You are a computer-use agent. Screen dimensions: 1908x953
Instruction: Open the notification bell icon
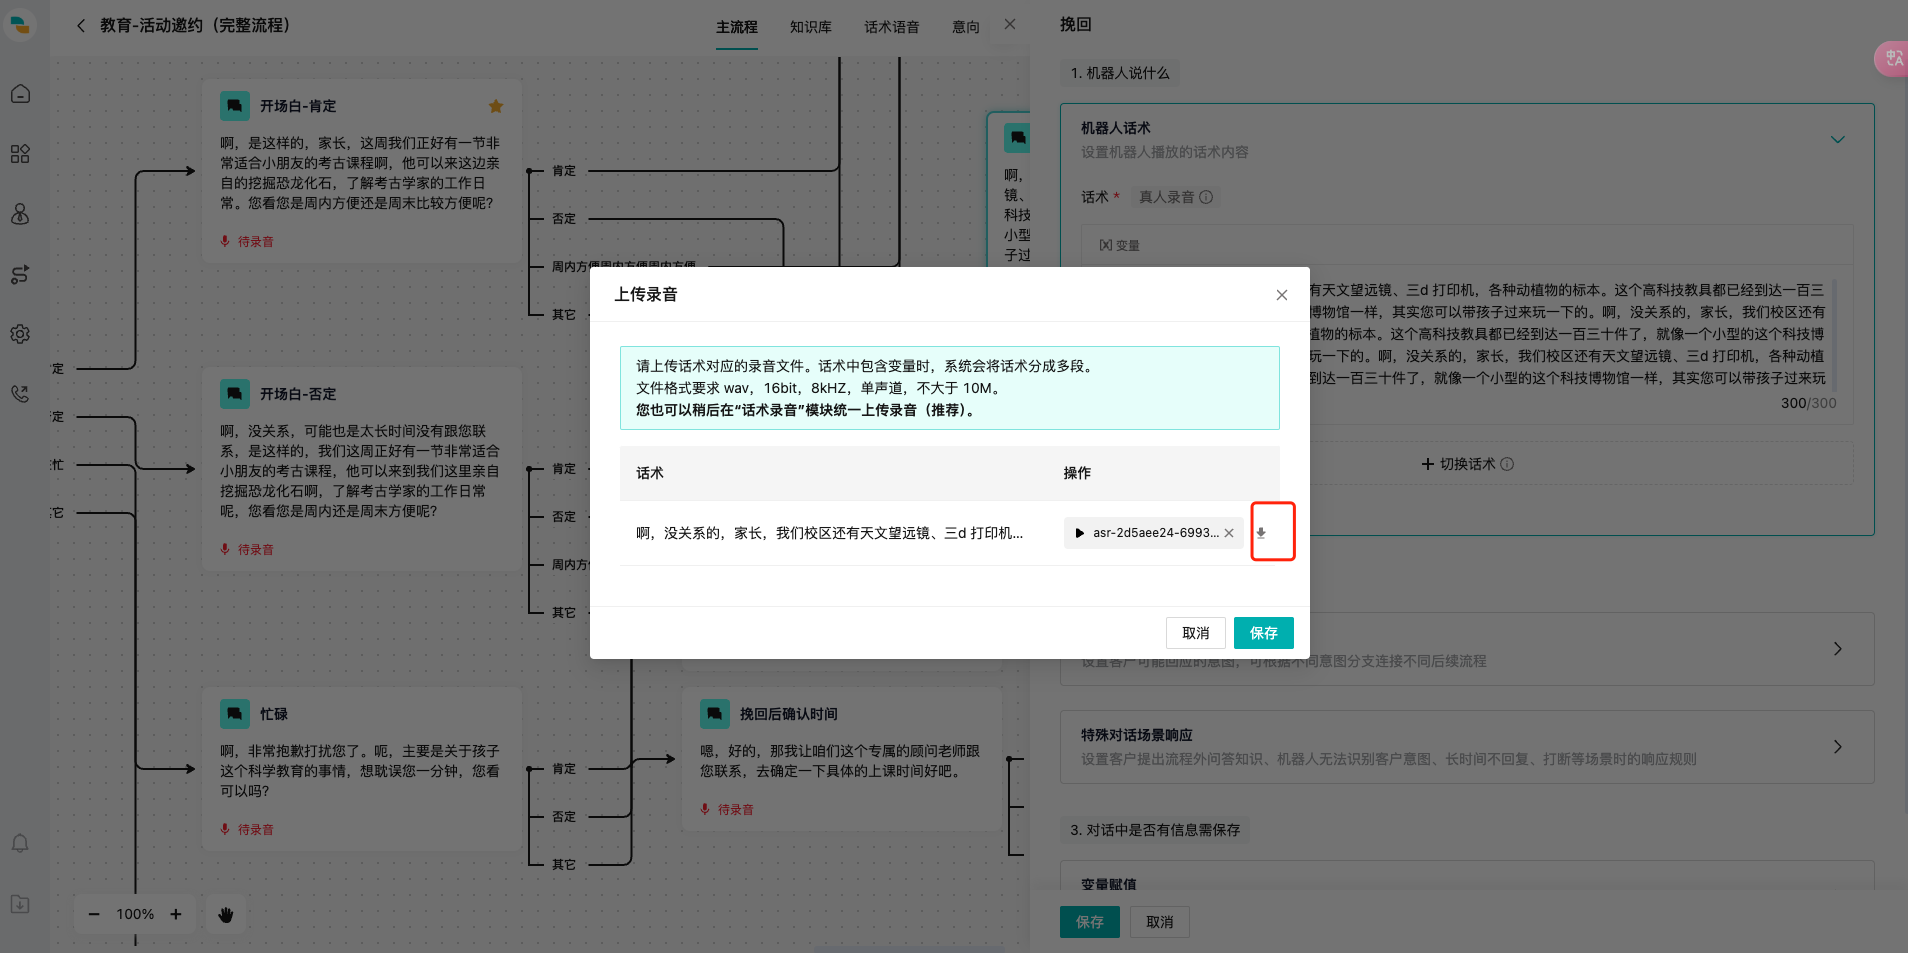[x=20, y=844]
